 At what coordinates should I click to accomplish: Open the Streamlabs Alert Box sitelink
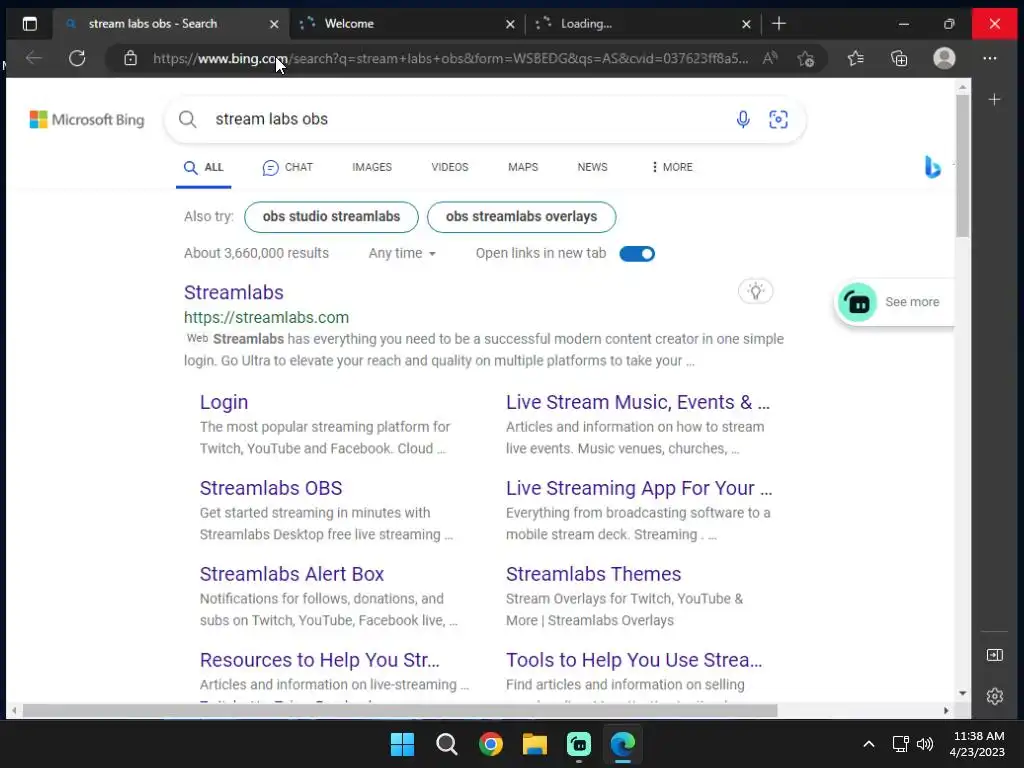click(291, 574)
